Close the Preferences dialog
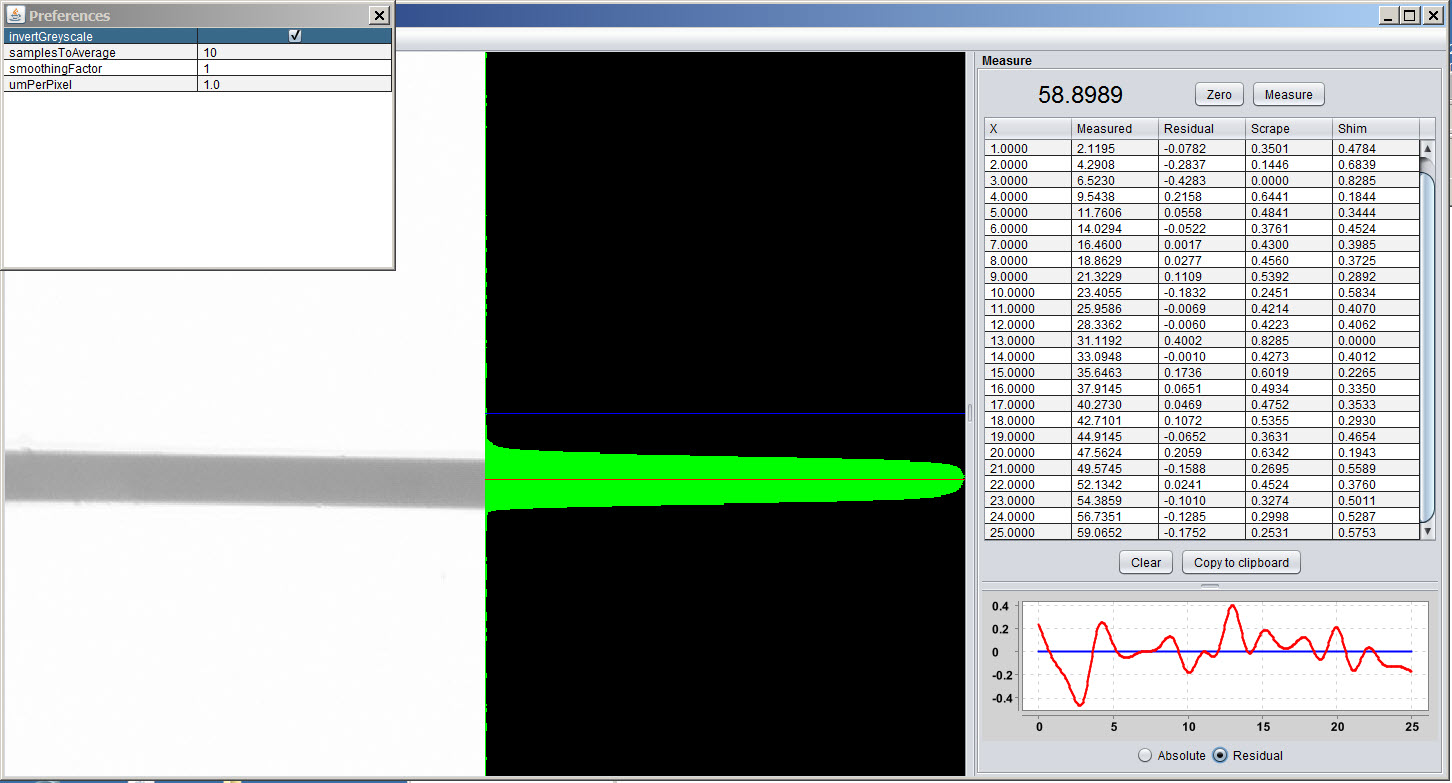Viewport: 1452px width, 783px height. point(379,15)
